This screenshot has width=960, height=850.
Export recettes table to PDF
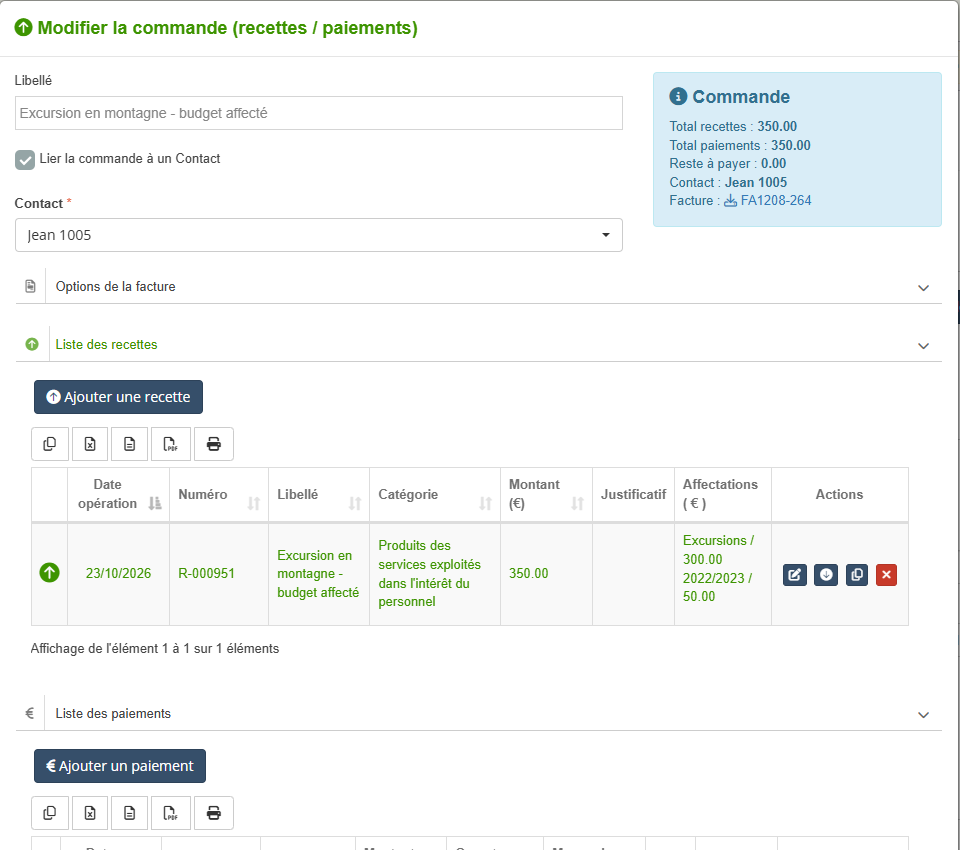pos(171,444)
